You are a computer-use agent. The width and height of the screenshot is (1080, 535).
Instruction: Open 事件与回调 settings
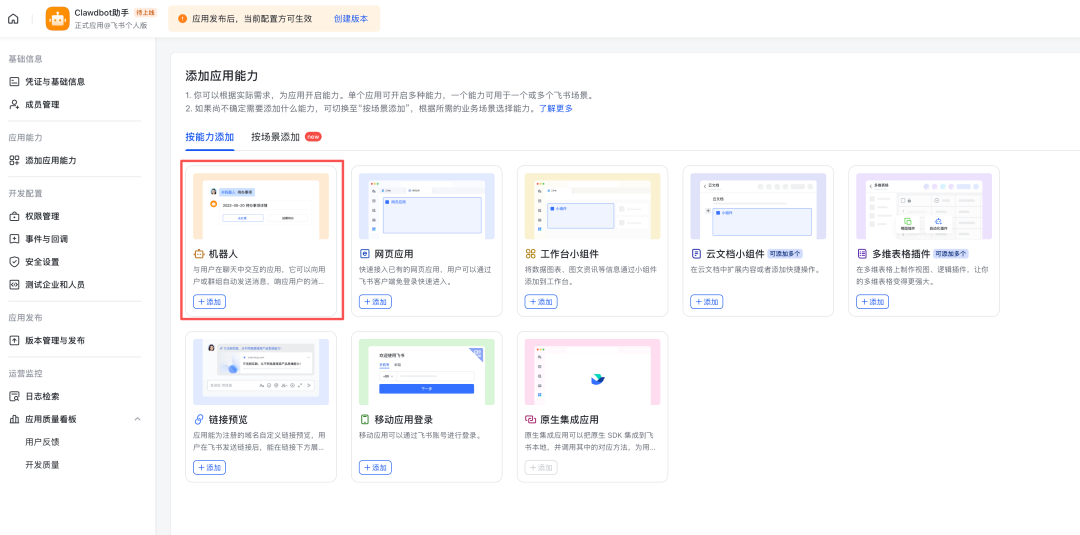point(46,239)
